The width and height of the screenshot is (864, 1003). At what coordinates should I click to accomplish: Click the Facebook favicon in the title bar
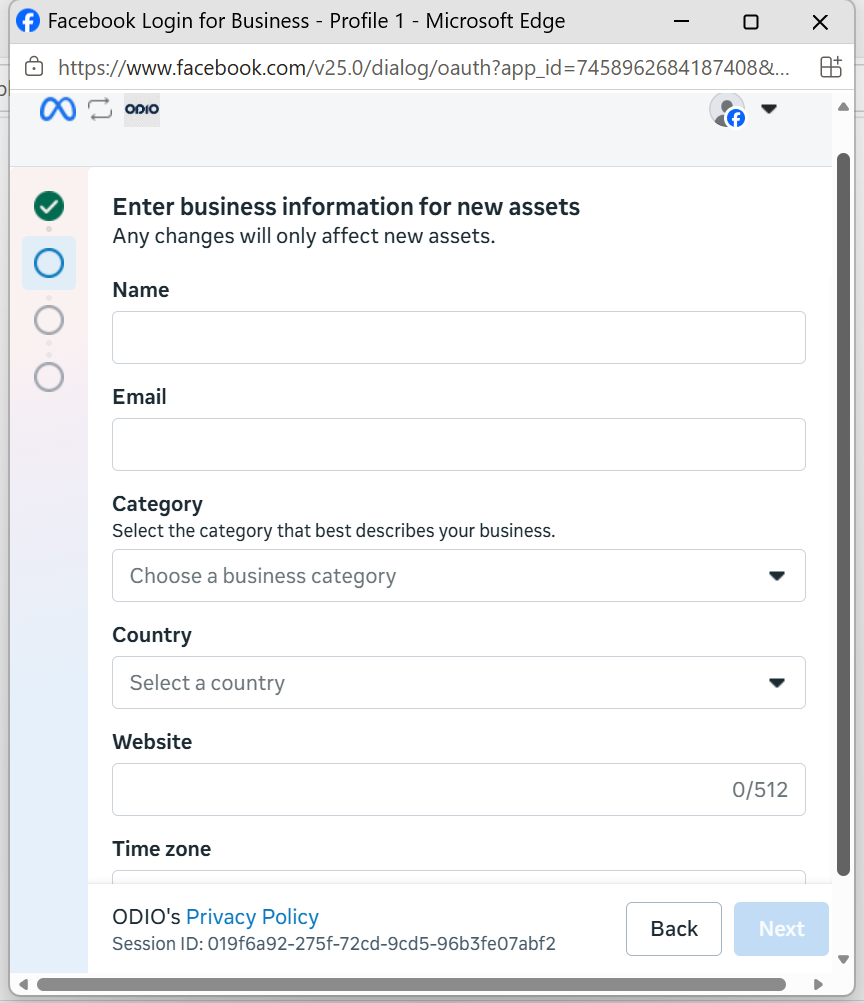[28, 21]
